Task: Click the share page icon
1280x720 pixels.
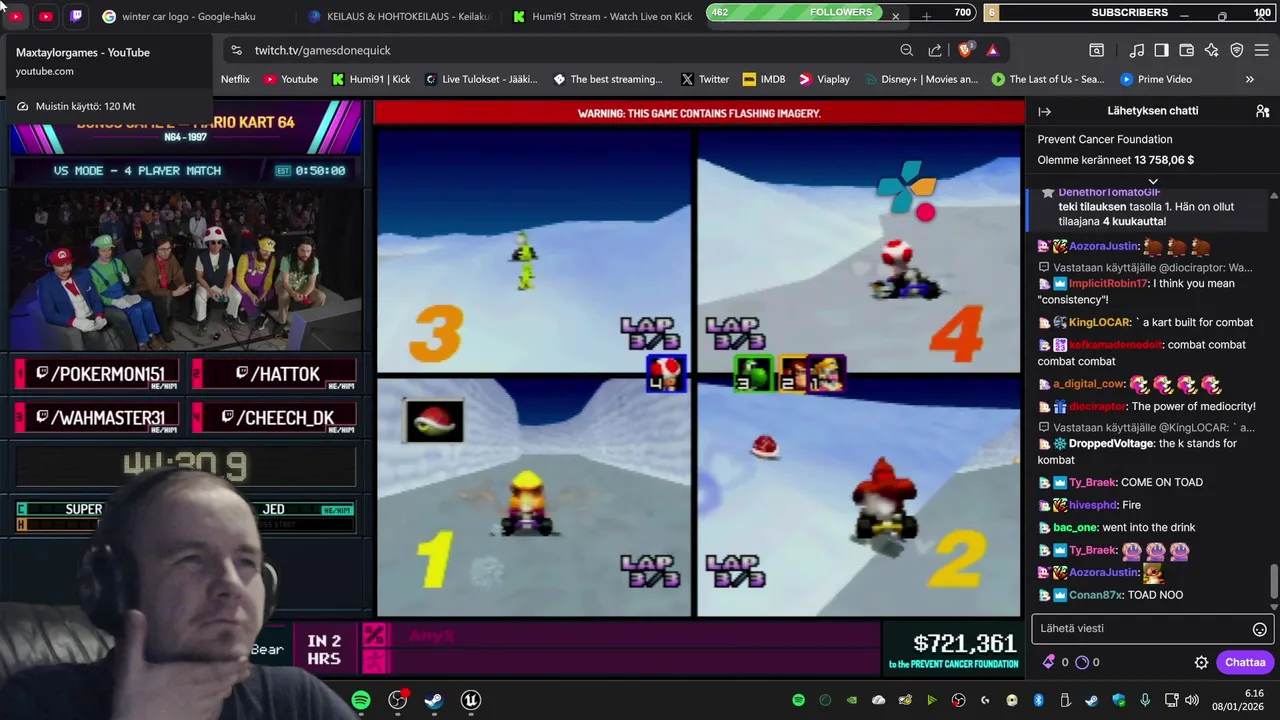Action: pos(935,50)
